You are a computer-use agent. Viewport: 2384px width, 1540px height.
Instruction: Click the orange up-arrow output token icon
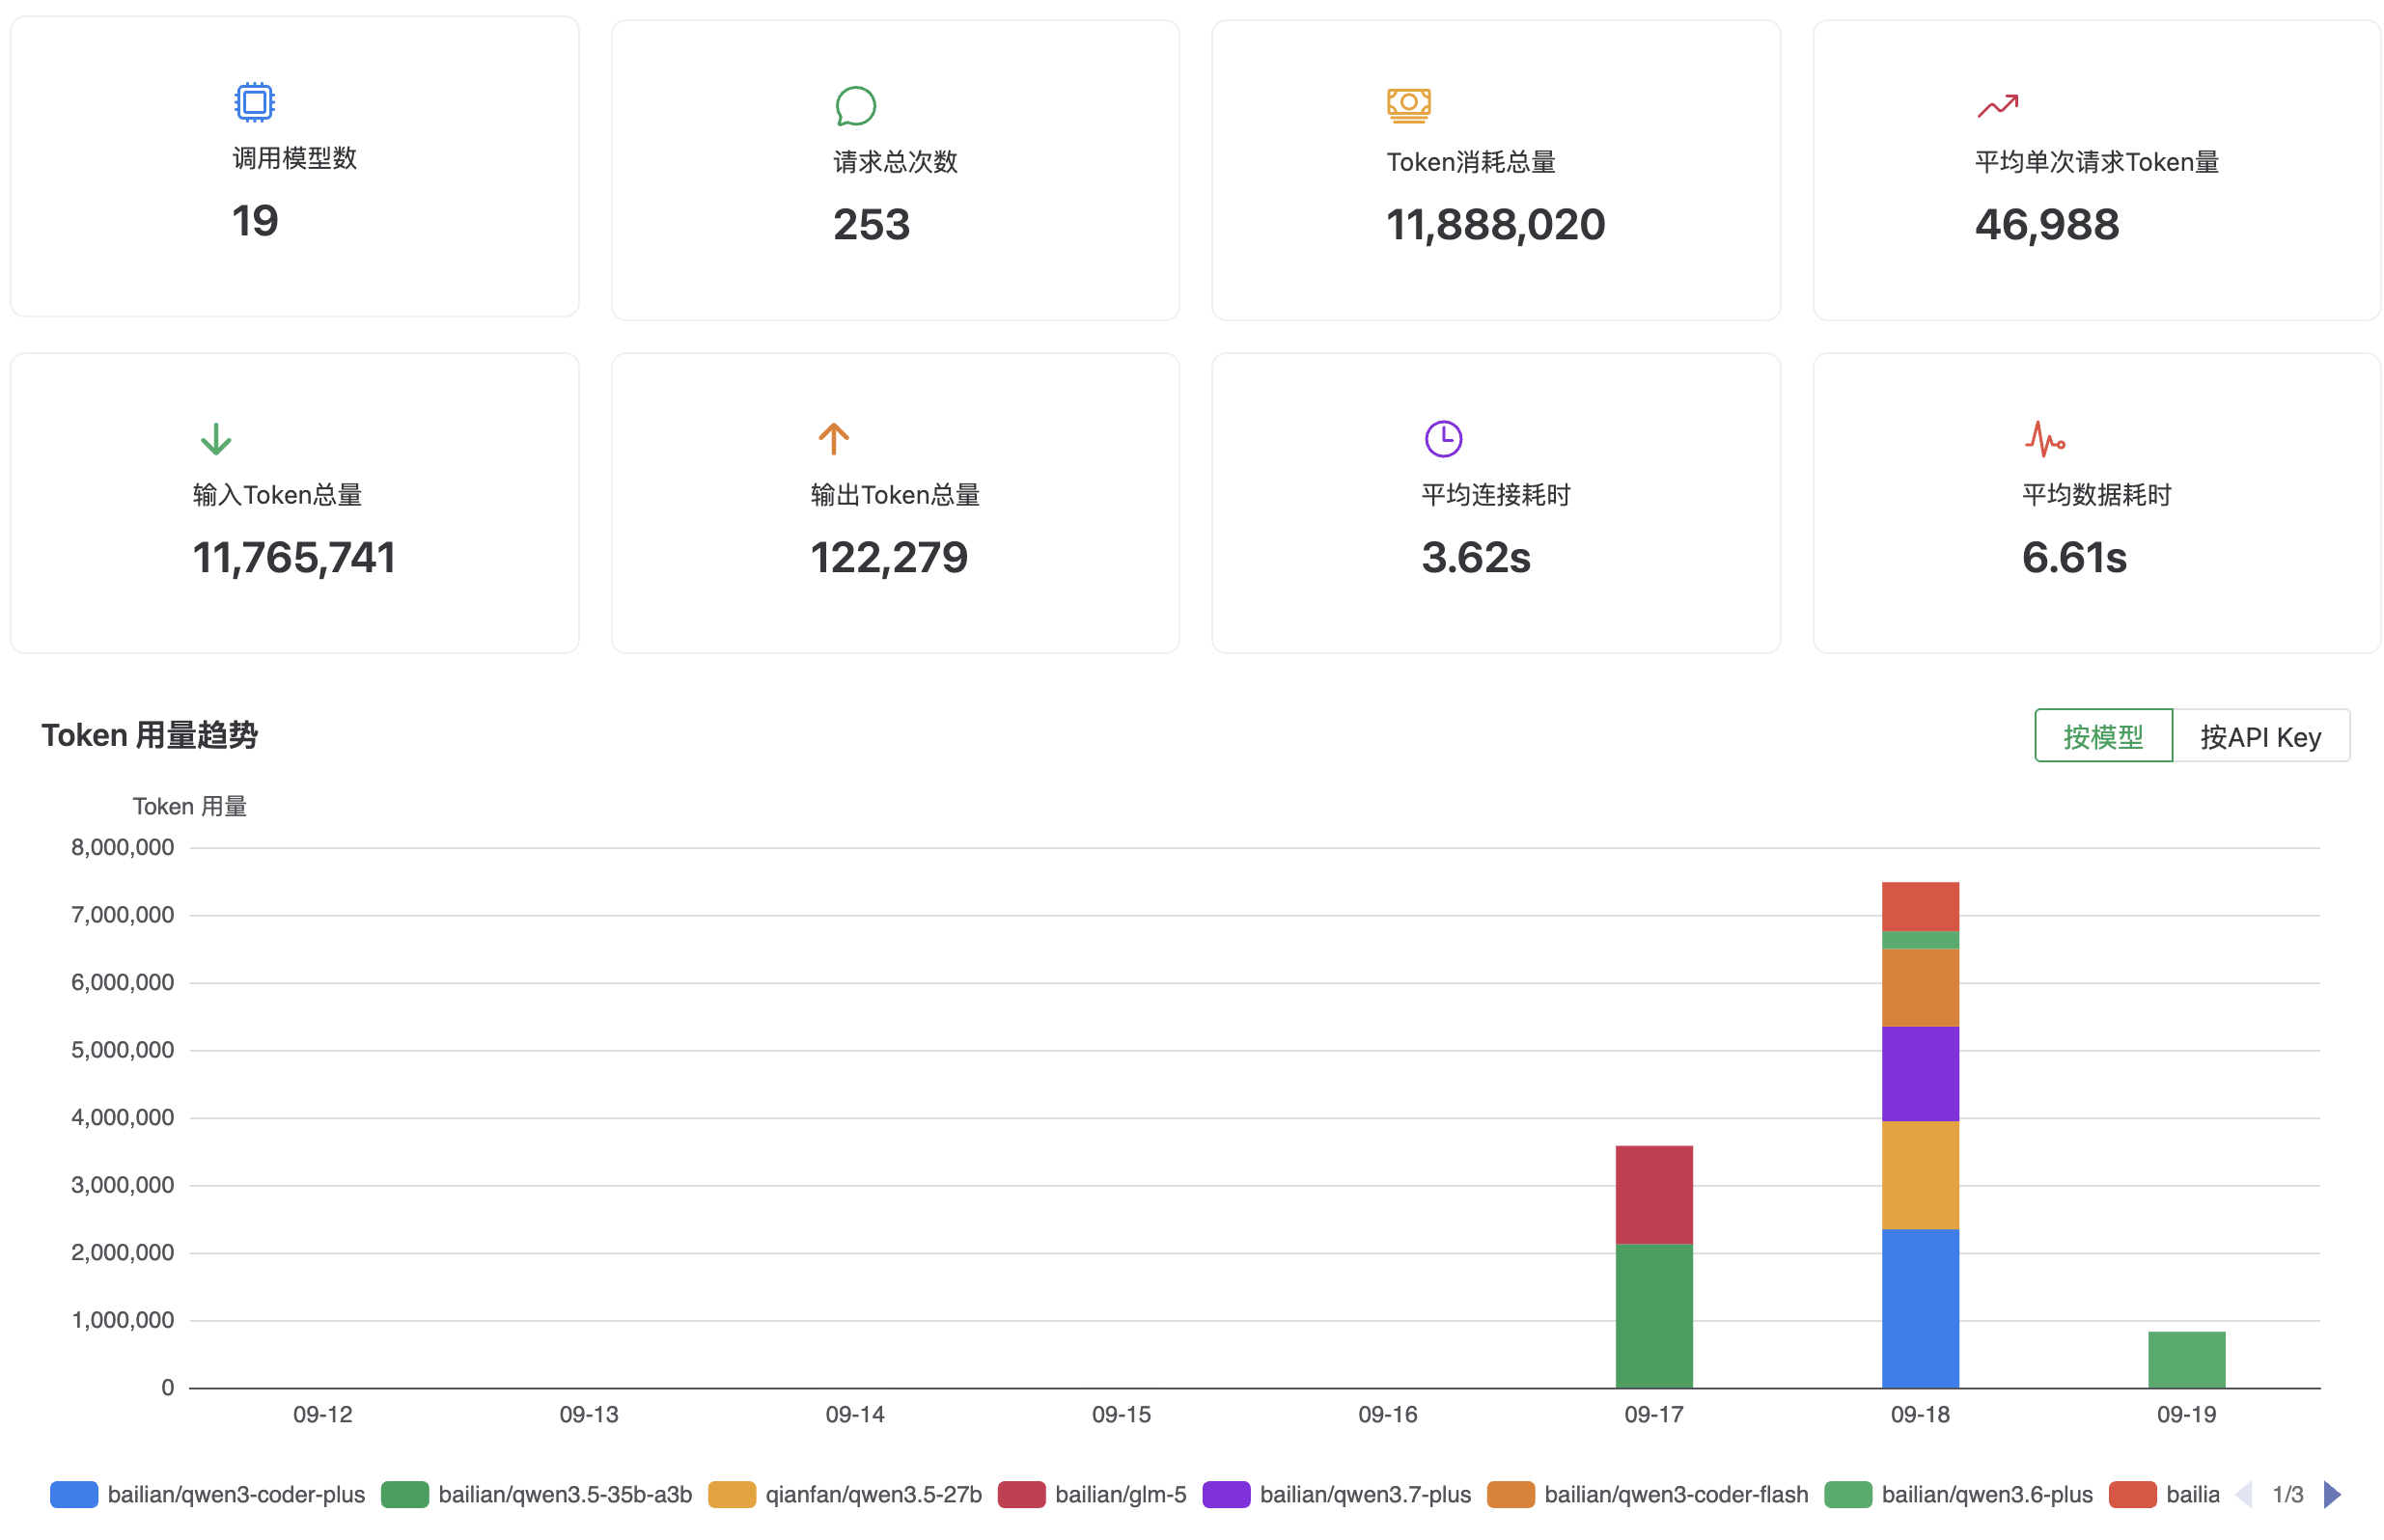pyautogui.click(x=833, y=438)
